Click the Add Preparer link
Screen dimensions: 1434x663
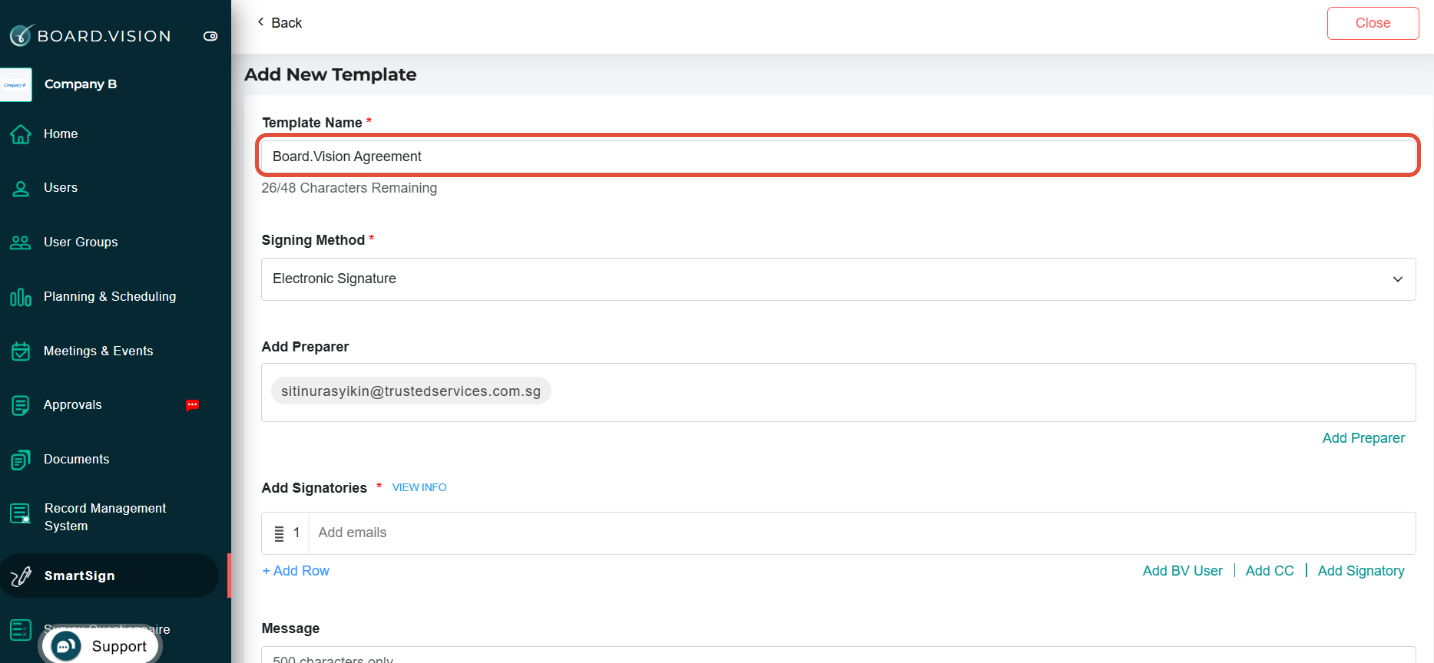pyautogui.click(x=1363, y=438)
